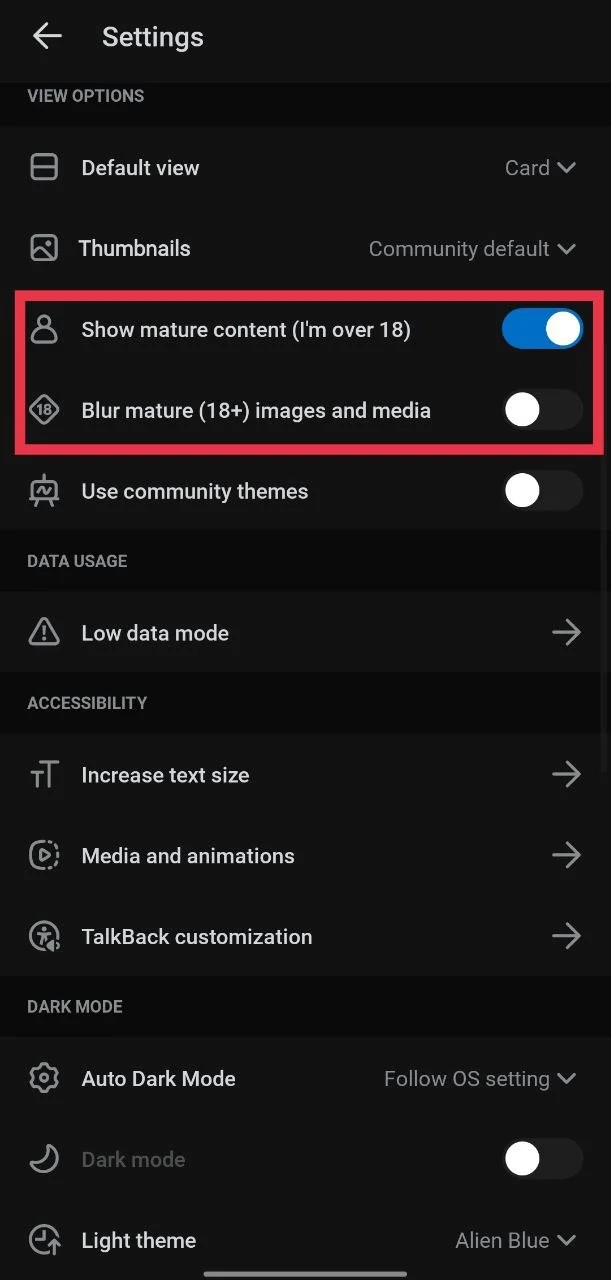The image size is (611, 1280).
Task: Click the Increase text size icon
Action: pyautogui.click(x=44, y=774)
